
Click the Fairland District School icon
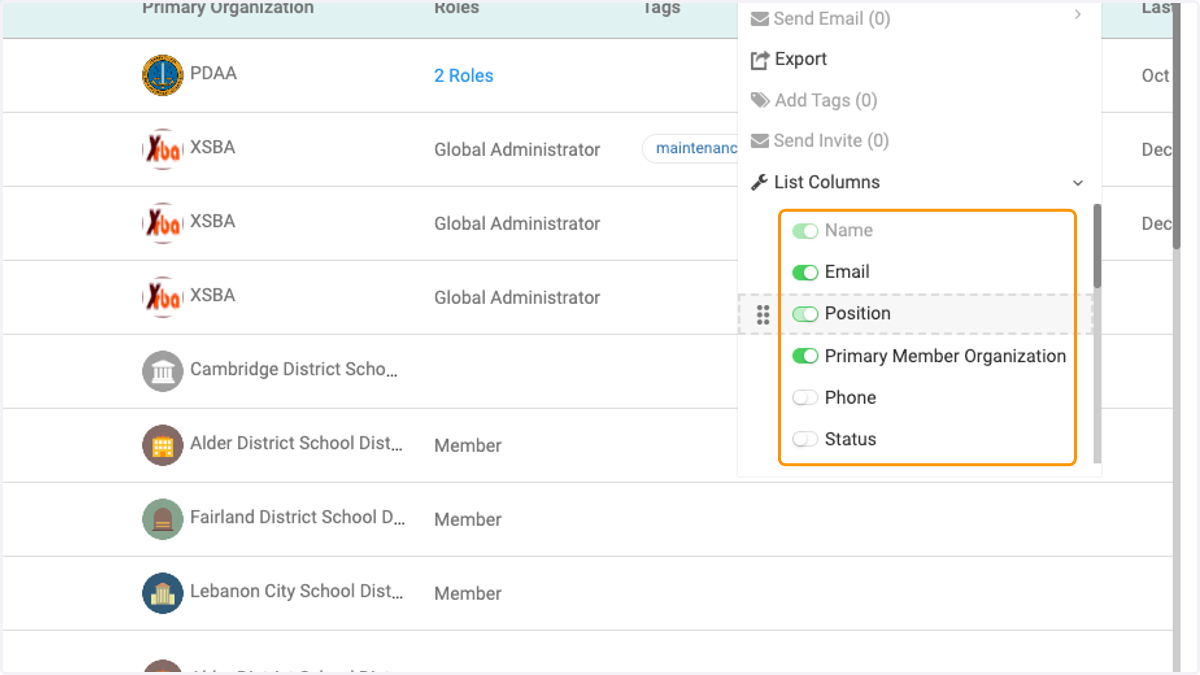point(162,519)
